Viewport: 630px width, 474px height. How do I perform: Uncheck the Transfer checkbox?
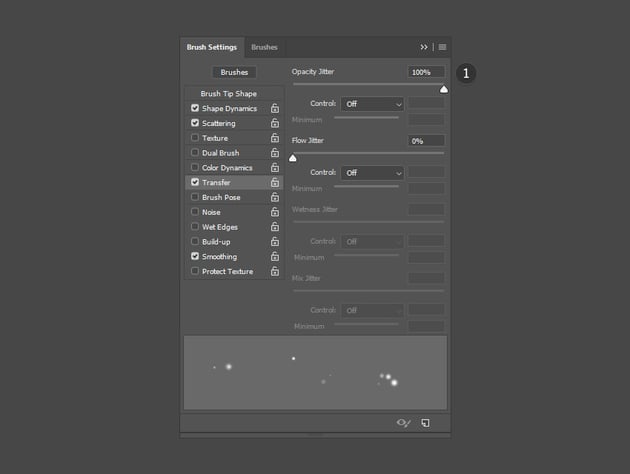(195, 182)
